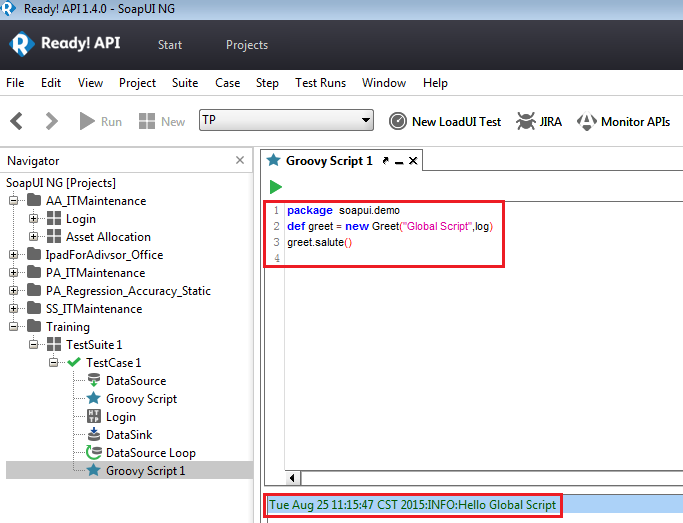Open the TP environment dropdown

tap(286, 120)
